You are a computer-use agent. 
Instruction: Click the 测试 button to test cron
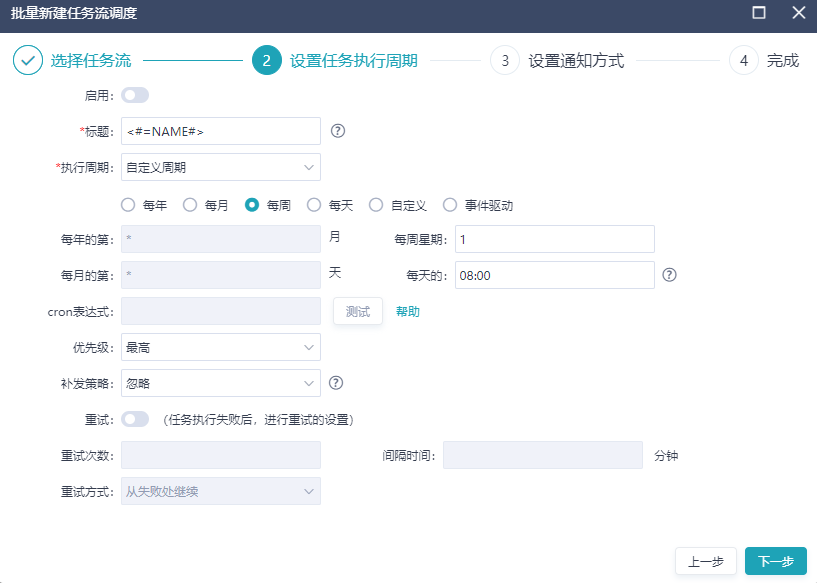[357, 311]
